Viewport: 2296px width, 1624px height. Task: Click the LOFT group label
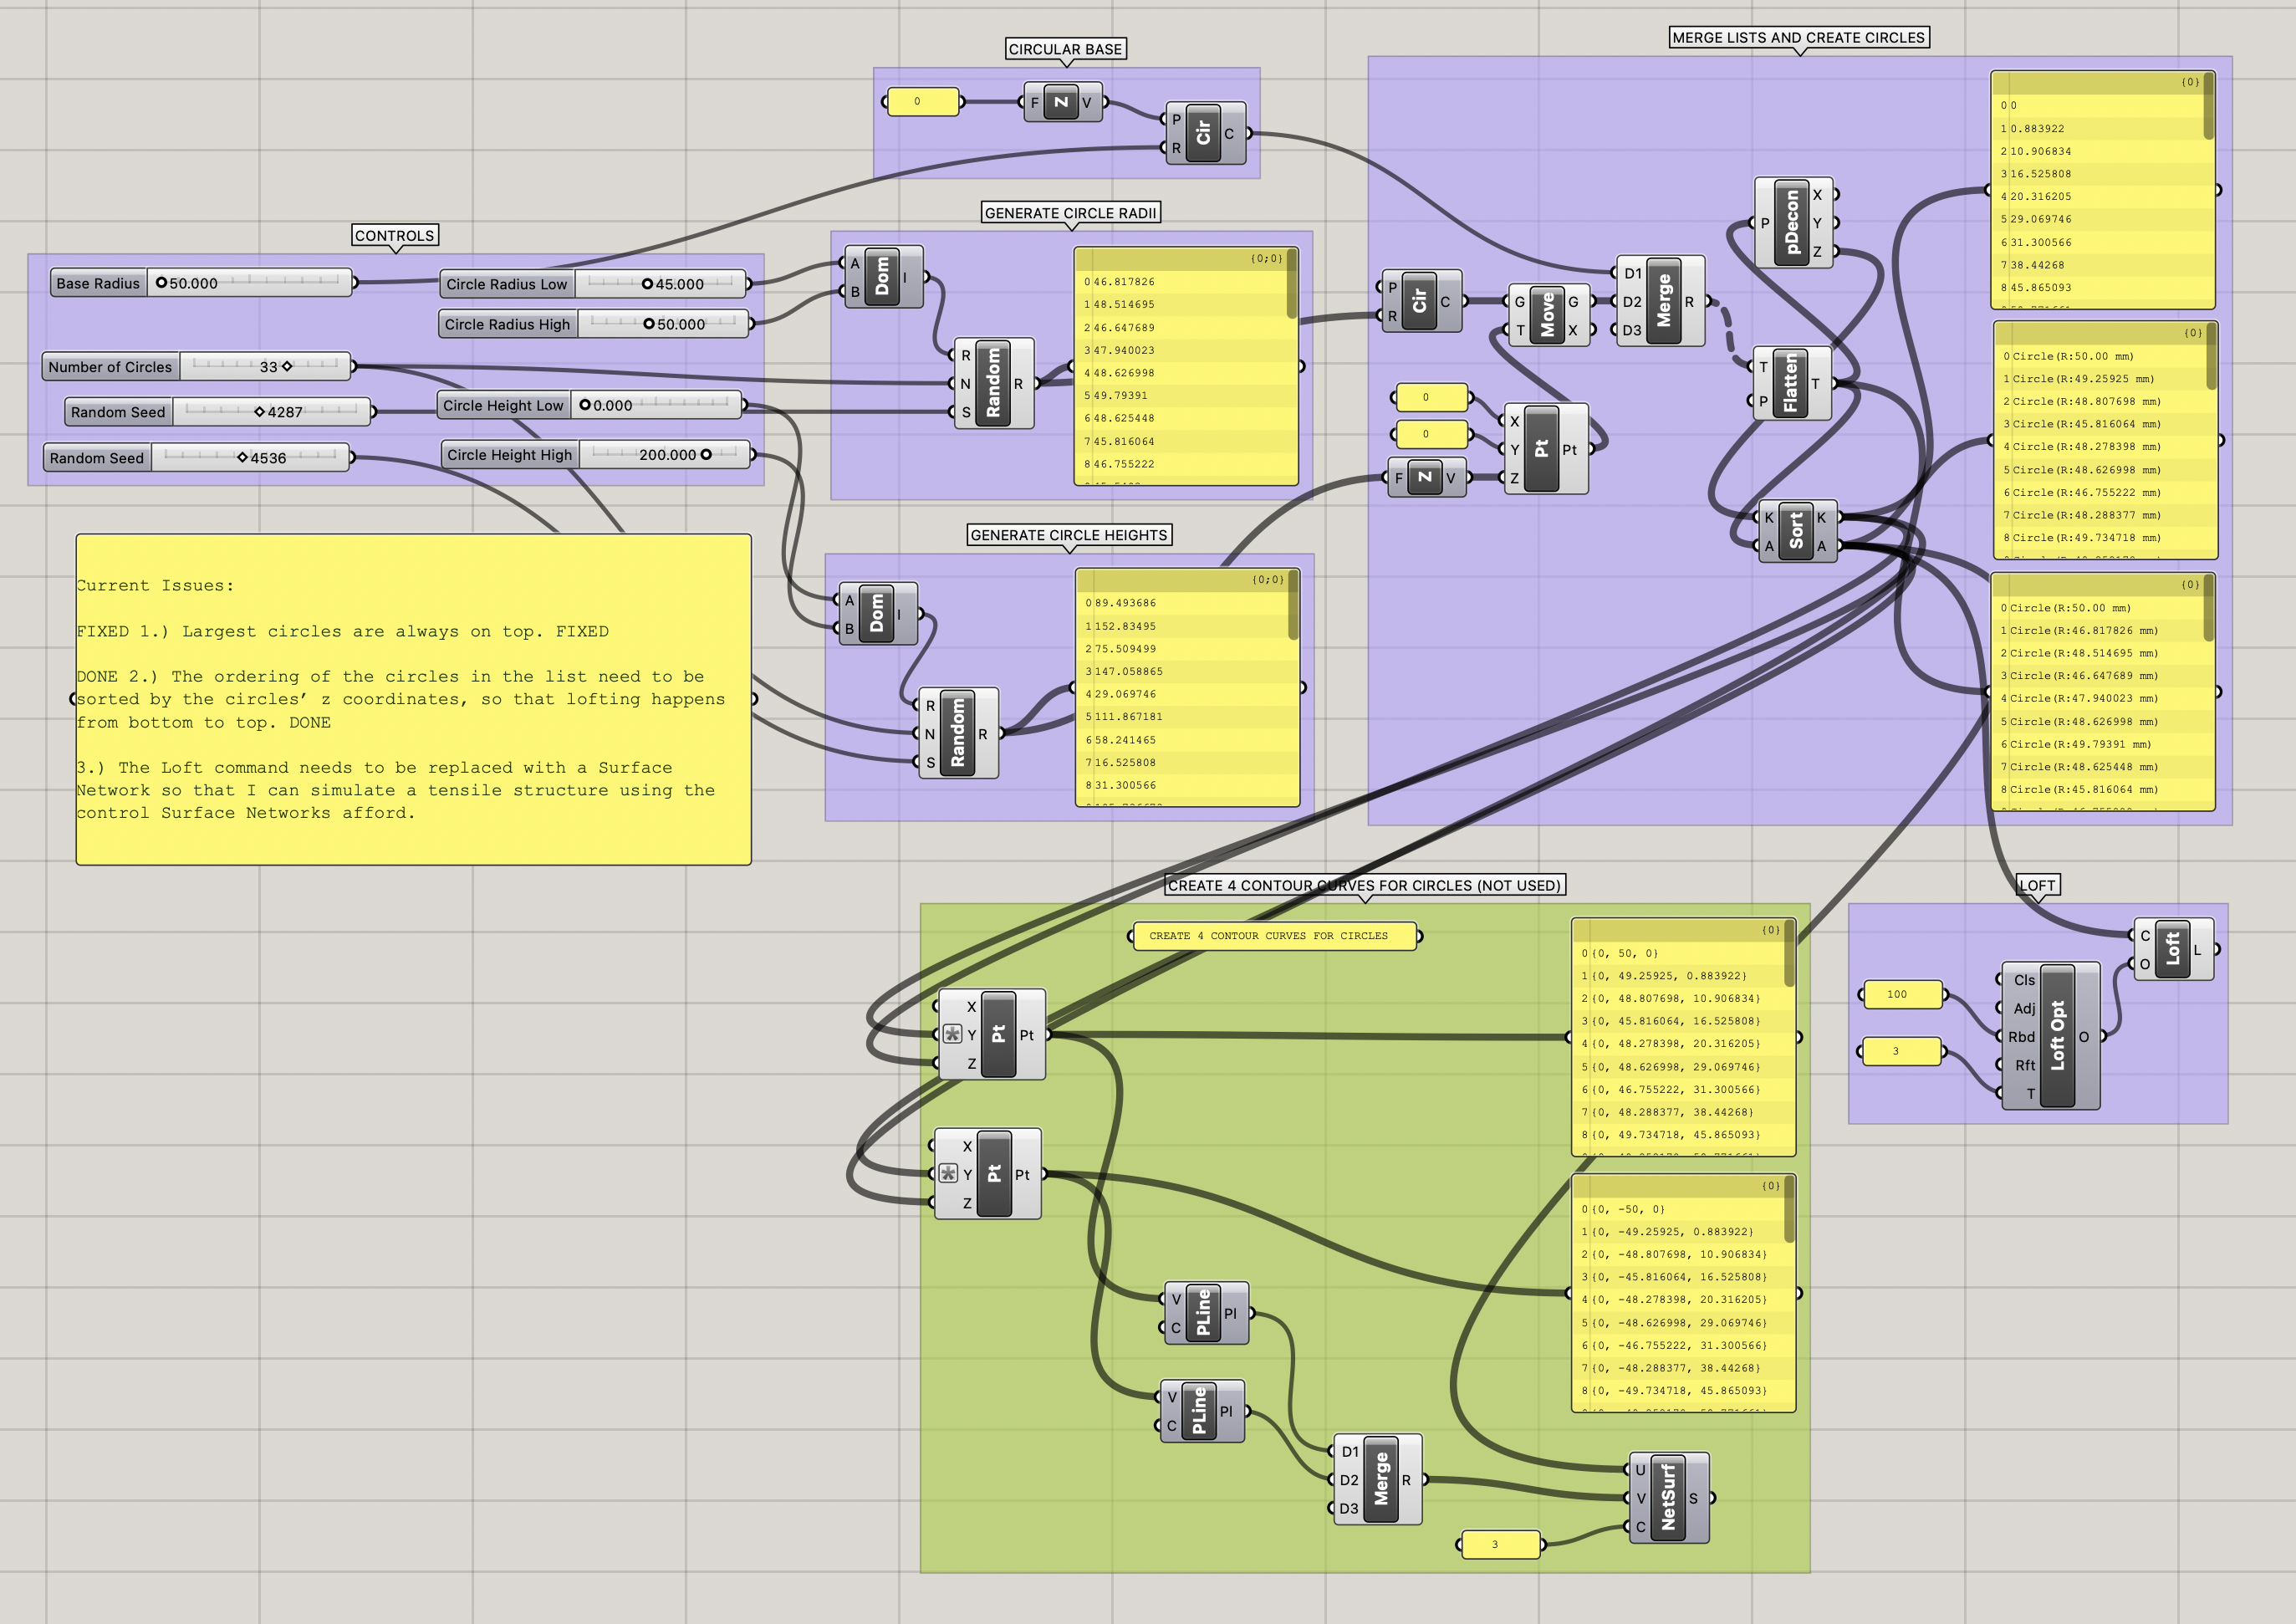pos(2037,885)
